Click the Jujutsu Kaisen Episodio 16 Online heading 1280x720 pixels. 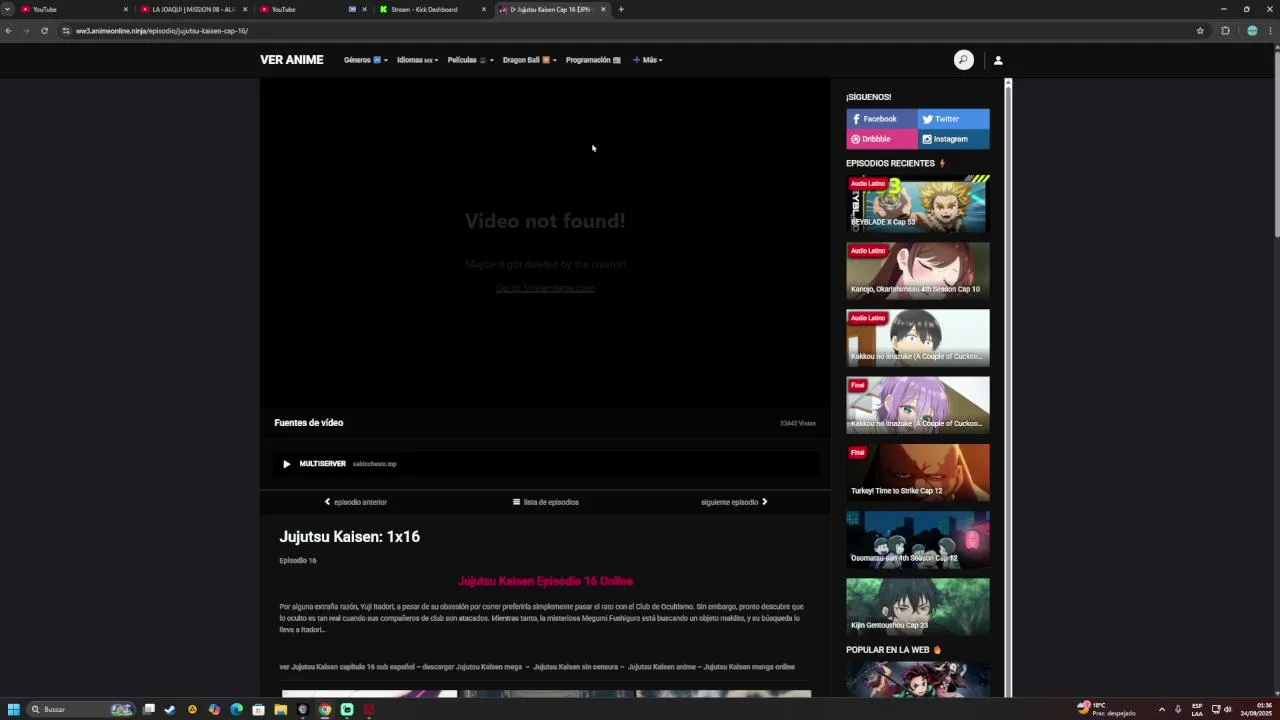click(x=545, y=581)
